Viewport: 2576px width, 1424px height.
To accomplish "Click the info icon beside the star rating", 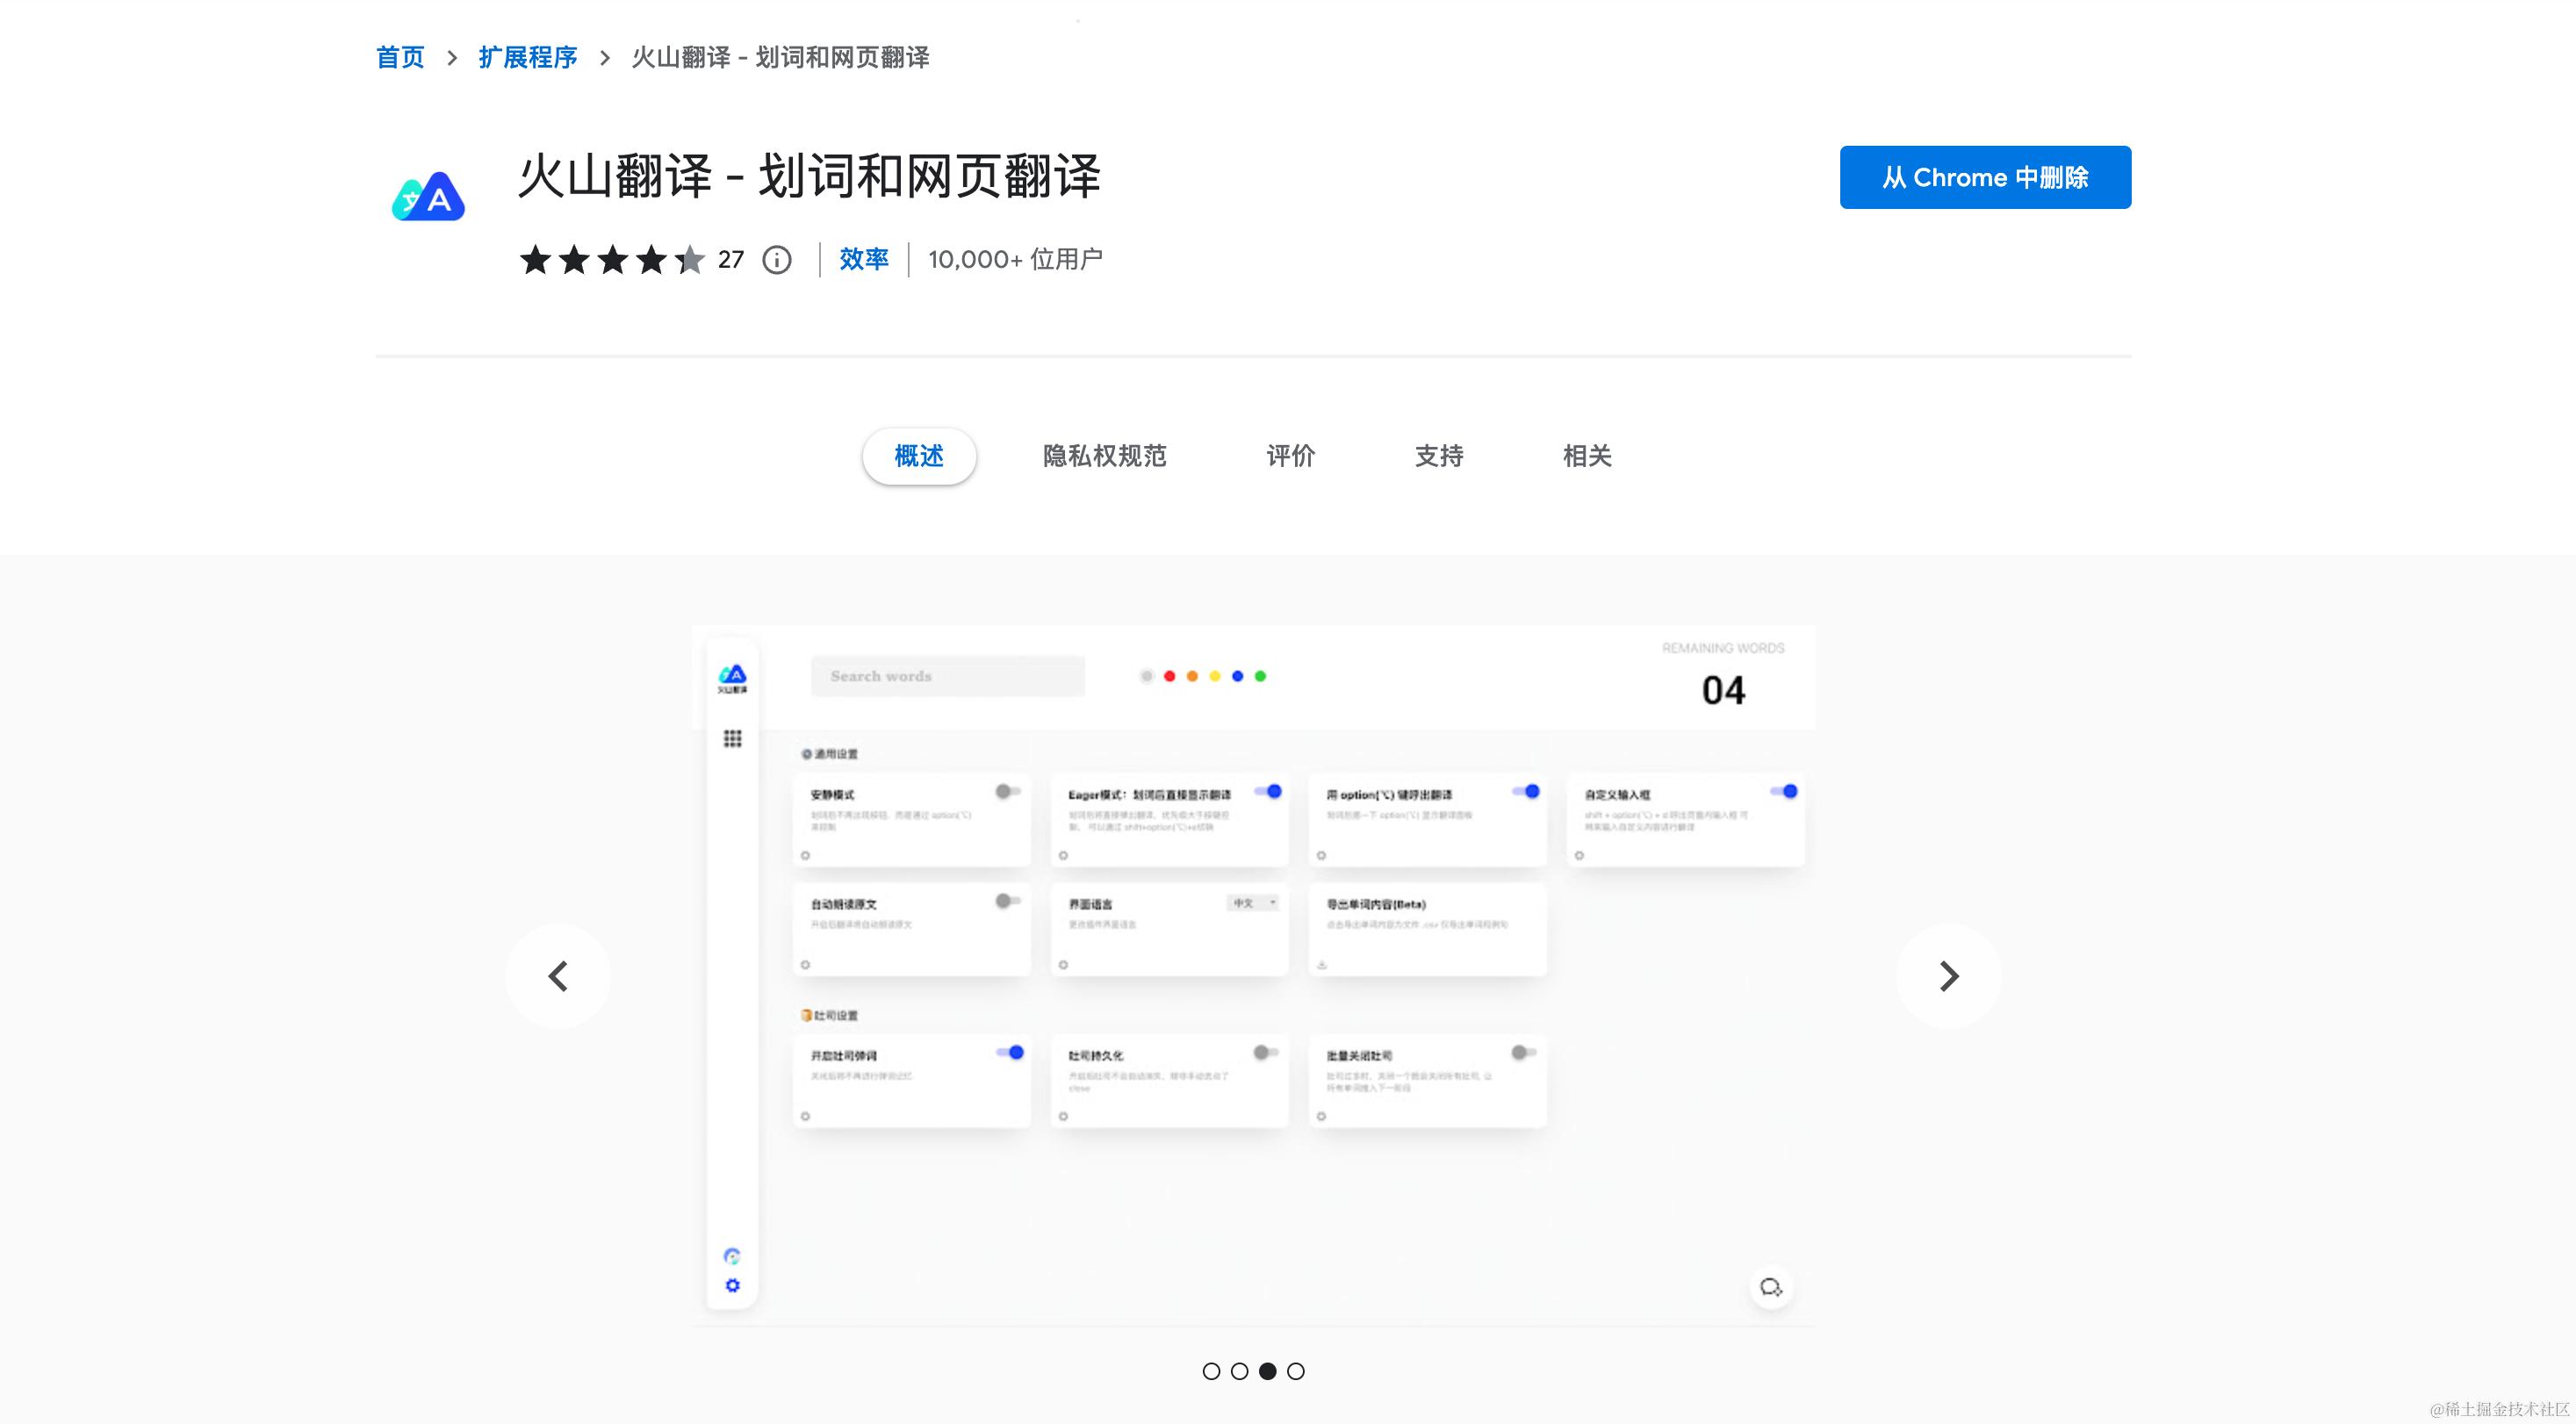I will (x=777, y=259).
